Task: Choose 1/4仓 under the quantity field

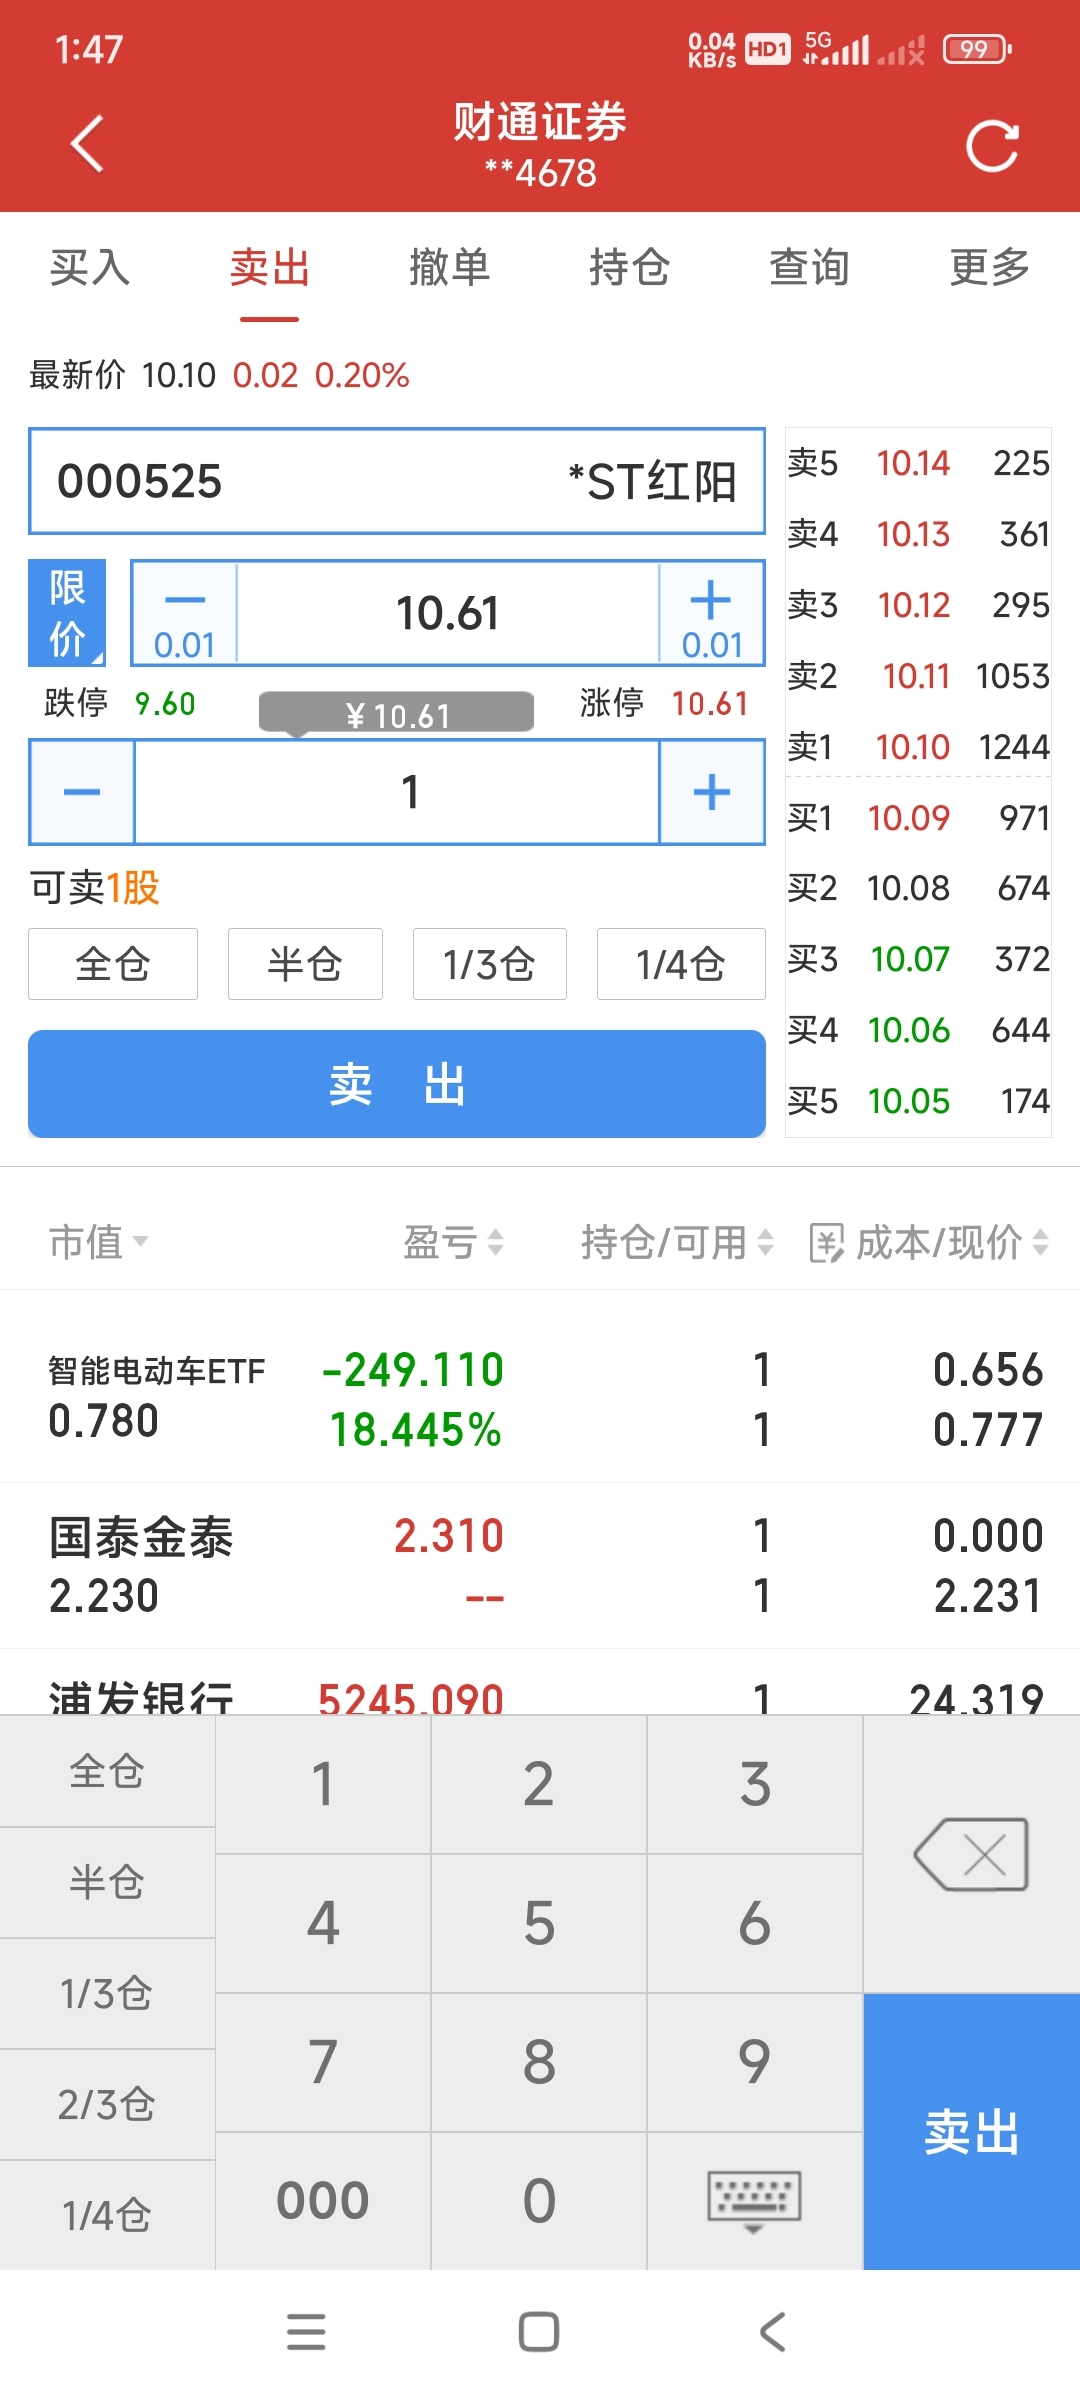Action: [681, 964]
